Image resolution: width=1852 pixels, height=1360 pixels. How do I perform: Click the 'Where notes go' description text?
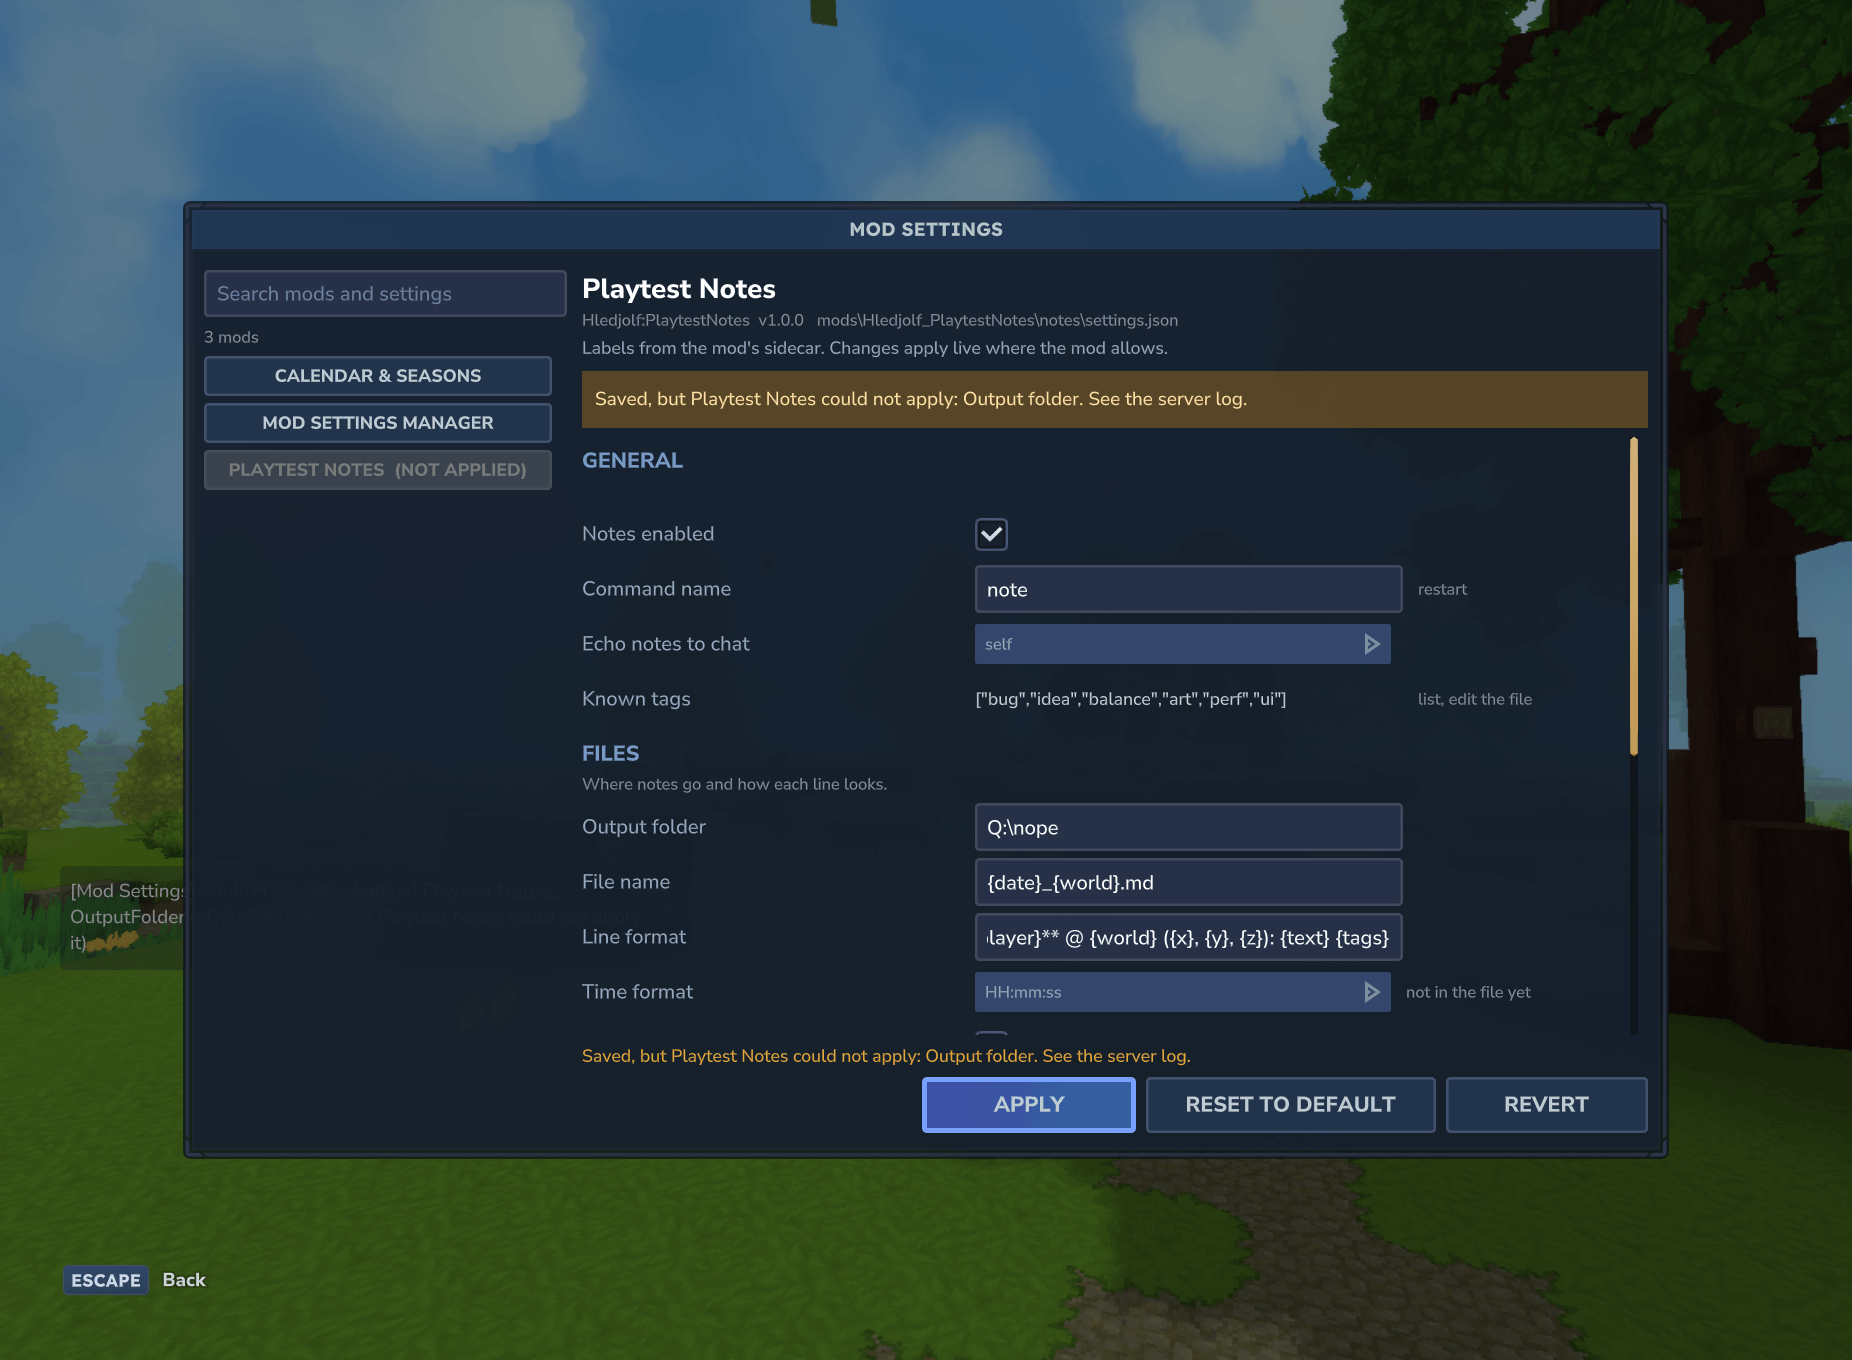[x=734, y=784]
